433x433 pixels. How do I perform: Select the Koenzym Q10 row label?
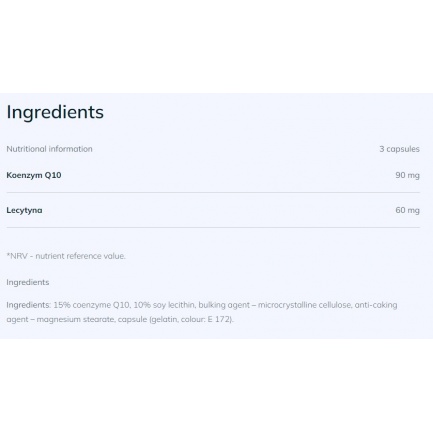[34, 175]
